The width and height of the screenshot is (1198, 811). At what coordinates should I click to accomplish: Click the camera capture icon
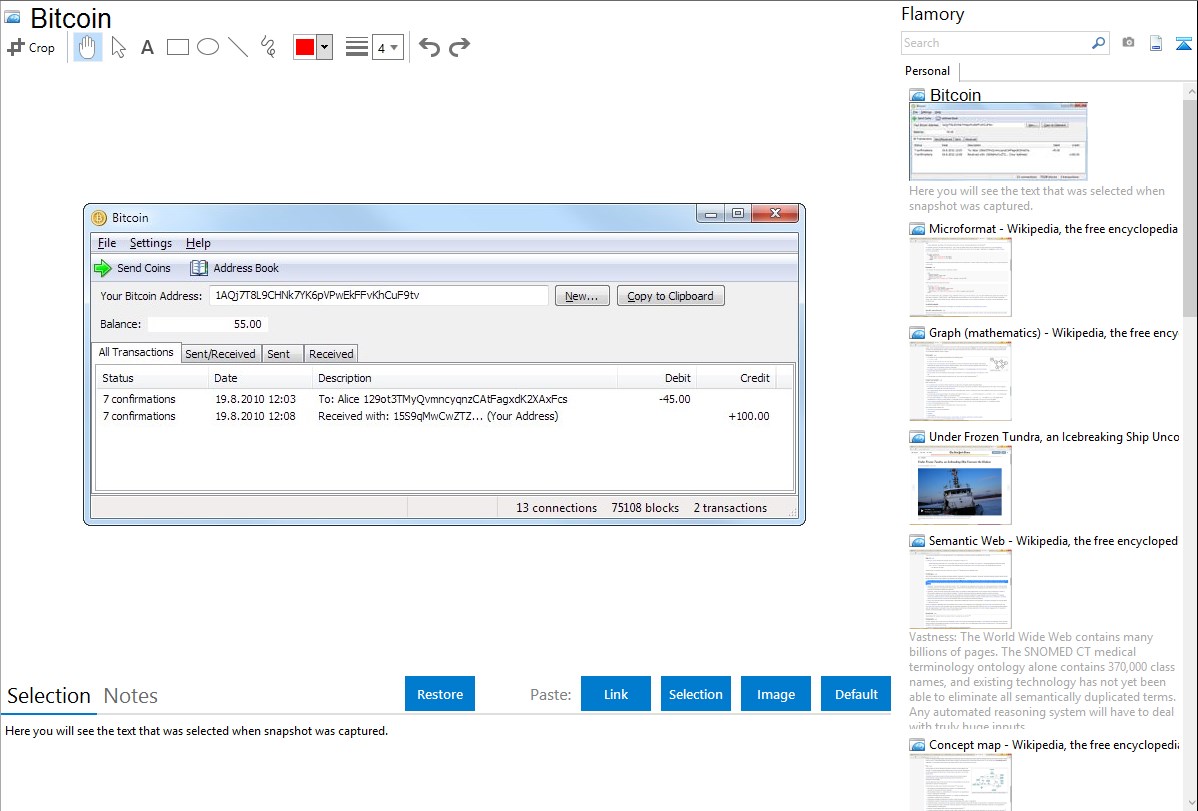click(x=1128, y=43)
